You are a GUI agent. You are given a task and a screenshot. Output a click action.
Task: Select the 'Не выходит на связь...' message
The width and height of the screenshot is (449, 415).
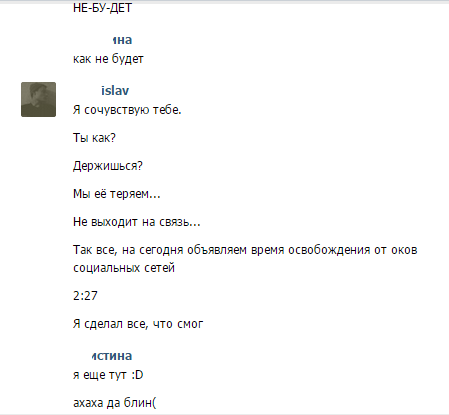pos(137,222)
